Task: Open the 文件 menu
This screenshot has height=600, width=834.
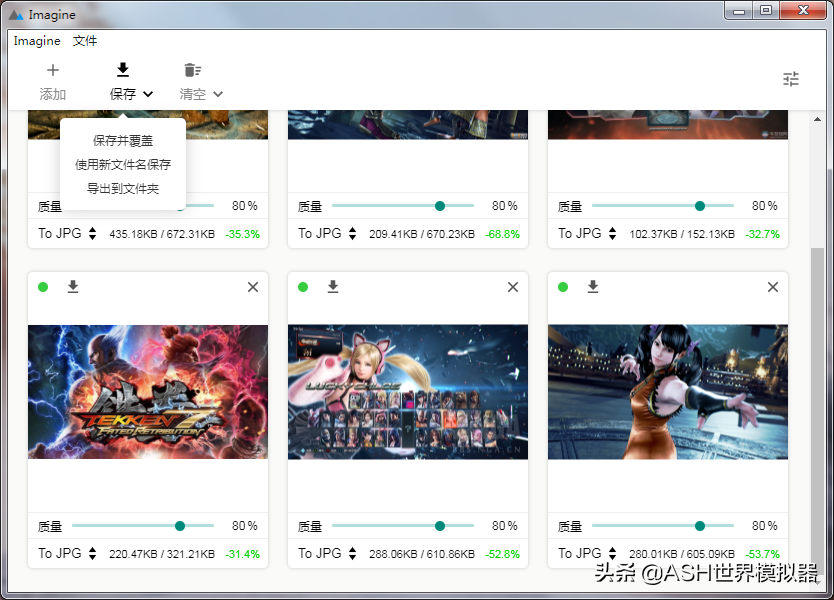Action: pos(85,41)
